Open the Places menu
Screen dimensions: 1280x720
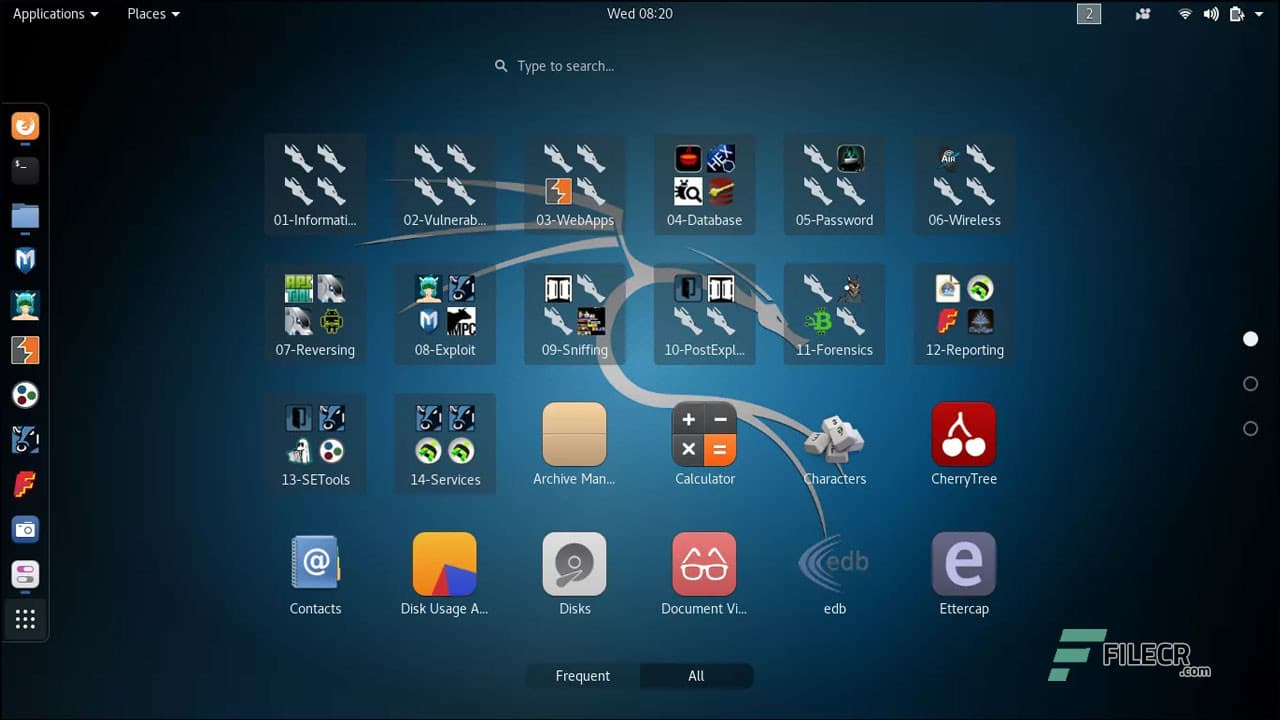click(x=152, y=13)
